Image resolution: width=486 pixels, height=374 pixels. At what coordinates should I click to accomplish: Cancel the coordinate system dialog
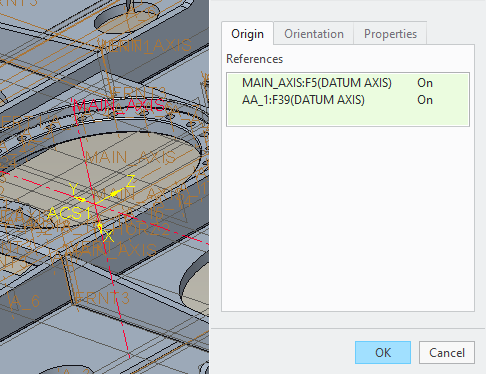(x=447, y=352)
